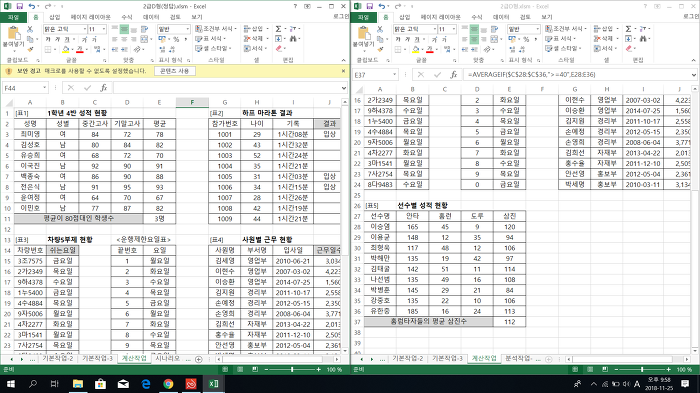Increase decimal places in left Excel window
Image resolution: width=700 pixels, height=393 pixels.
point(162,49)
